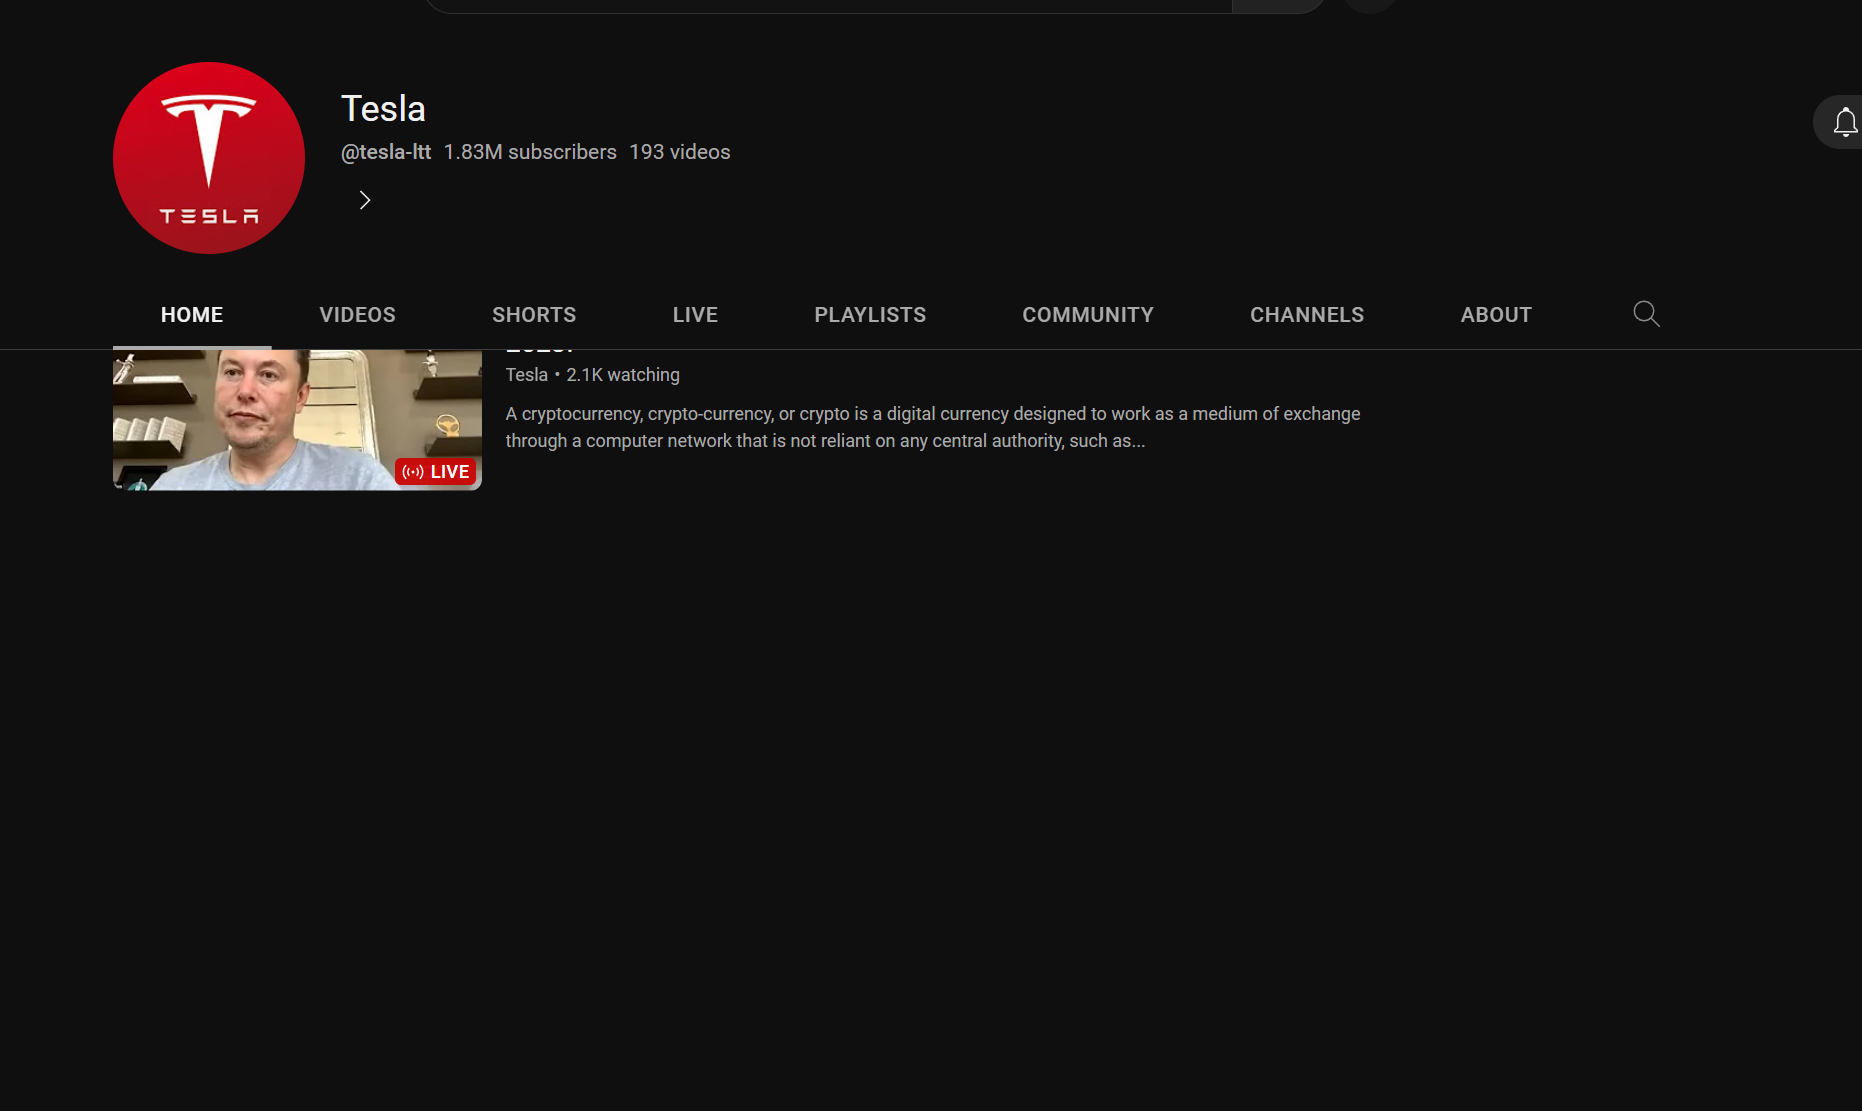View the CHANNELS tab
The width and height of the screenshot is (1862, 1111).
[1307, 315]
